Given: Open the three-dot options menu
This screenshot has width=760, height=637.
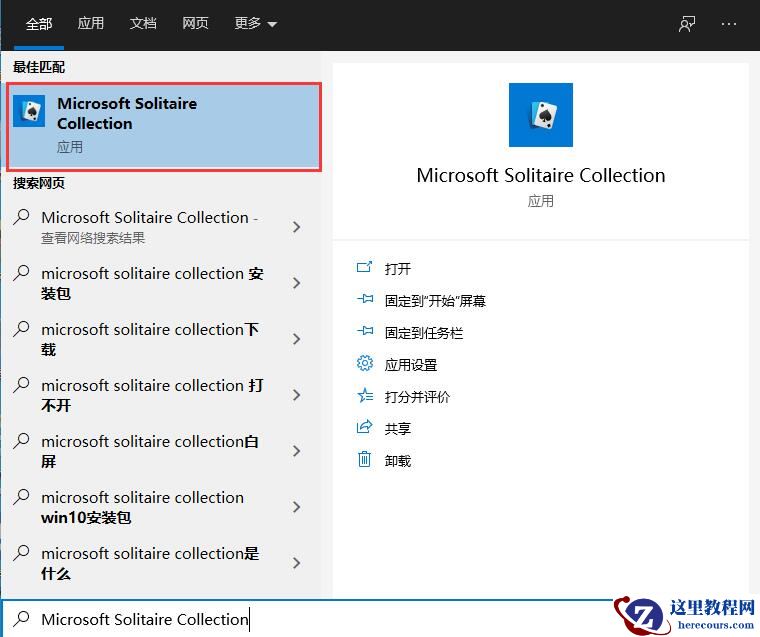Looking at the screenshot, I should point(728,24).
